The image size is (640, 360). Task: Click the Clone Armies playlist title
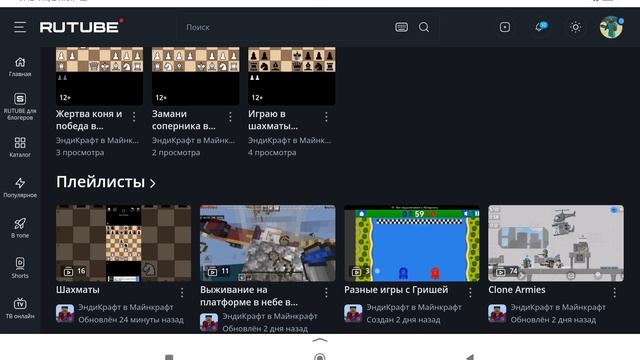click(x=517, y=290)
